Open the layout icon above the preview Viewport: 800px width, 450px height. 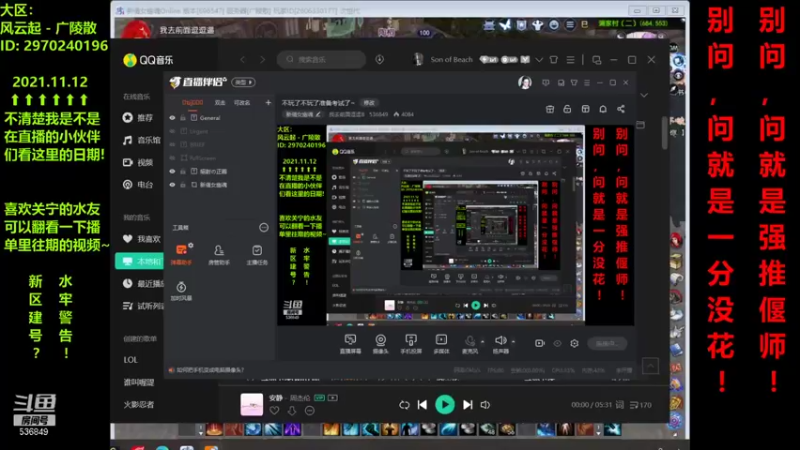click(585, 109)
